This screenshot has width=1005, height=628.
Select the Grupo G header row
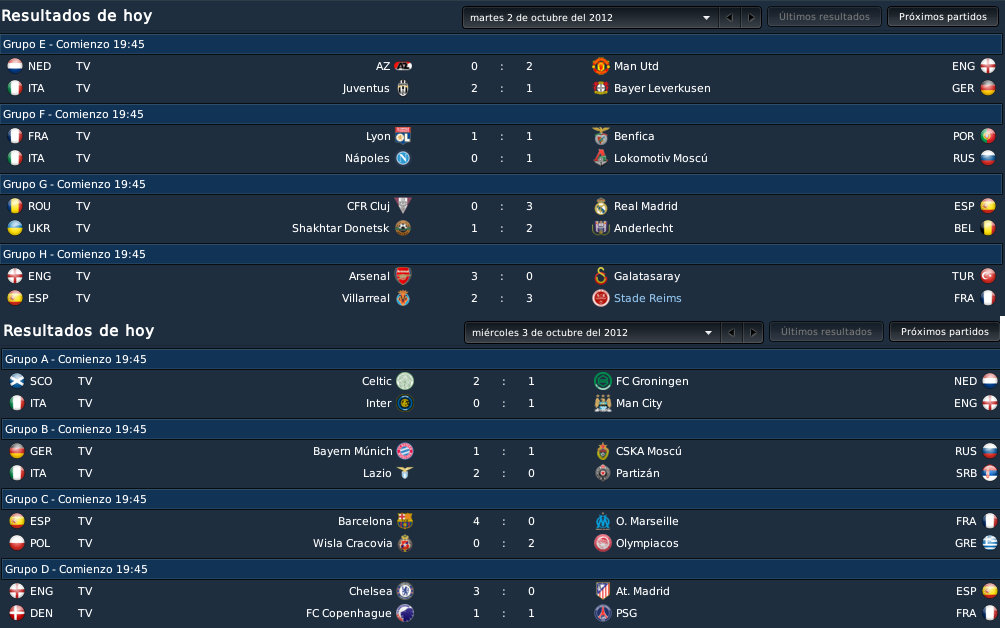pos(501,184)
